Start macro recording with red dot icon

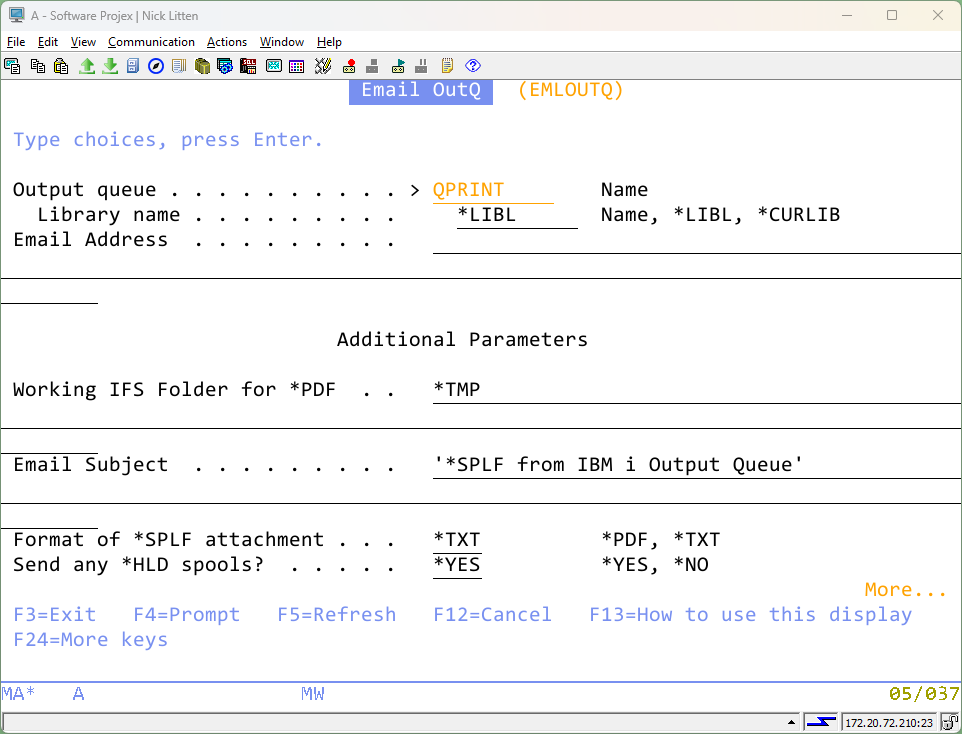click(349, 66)
